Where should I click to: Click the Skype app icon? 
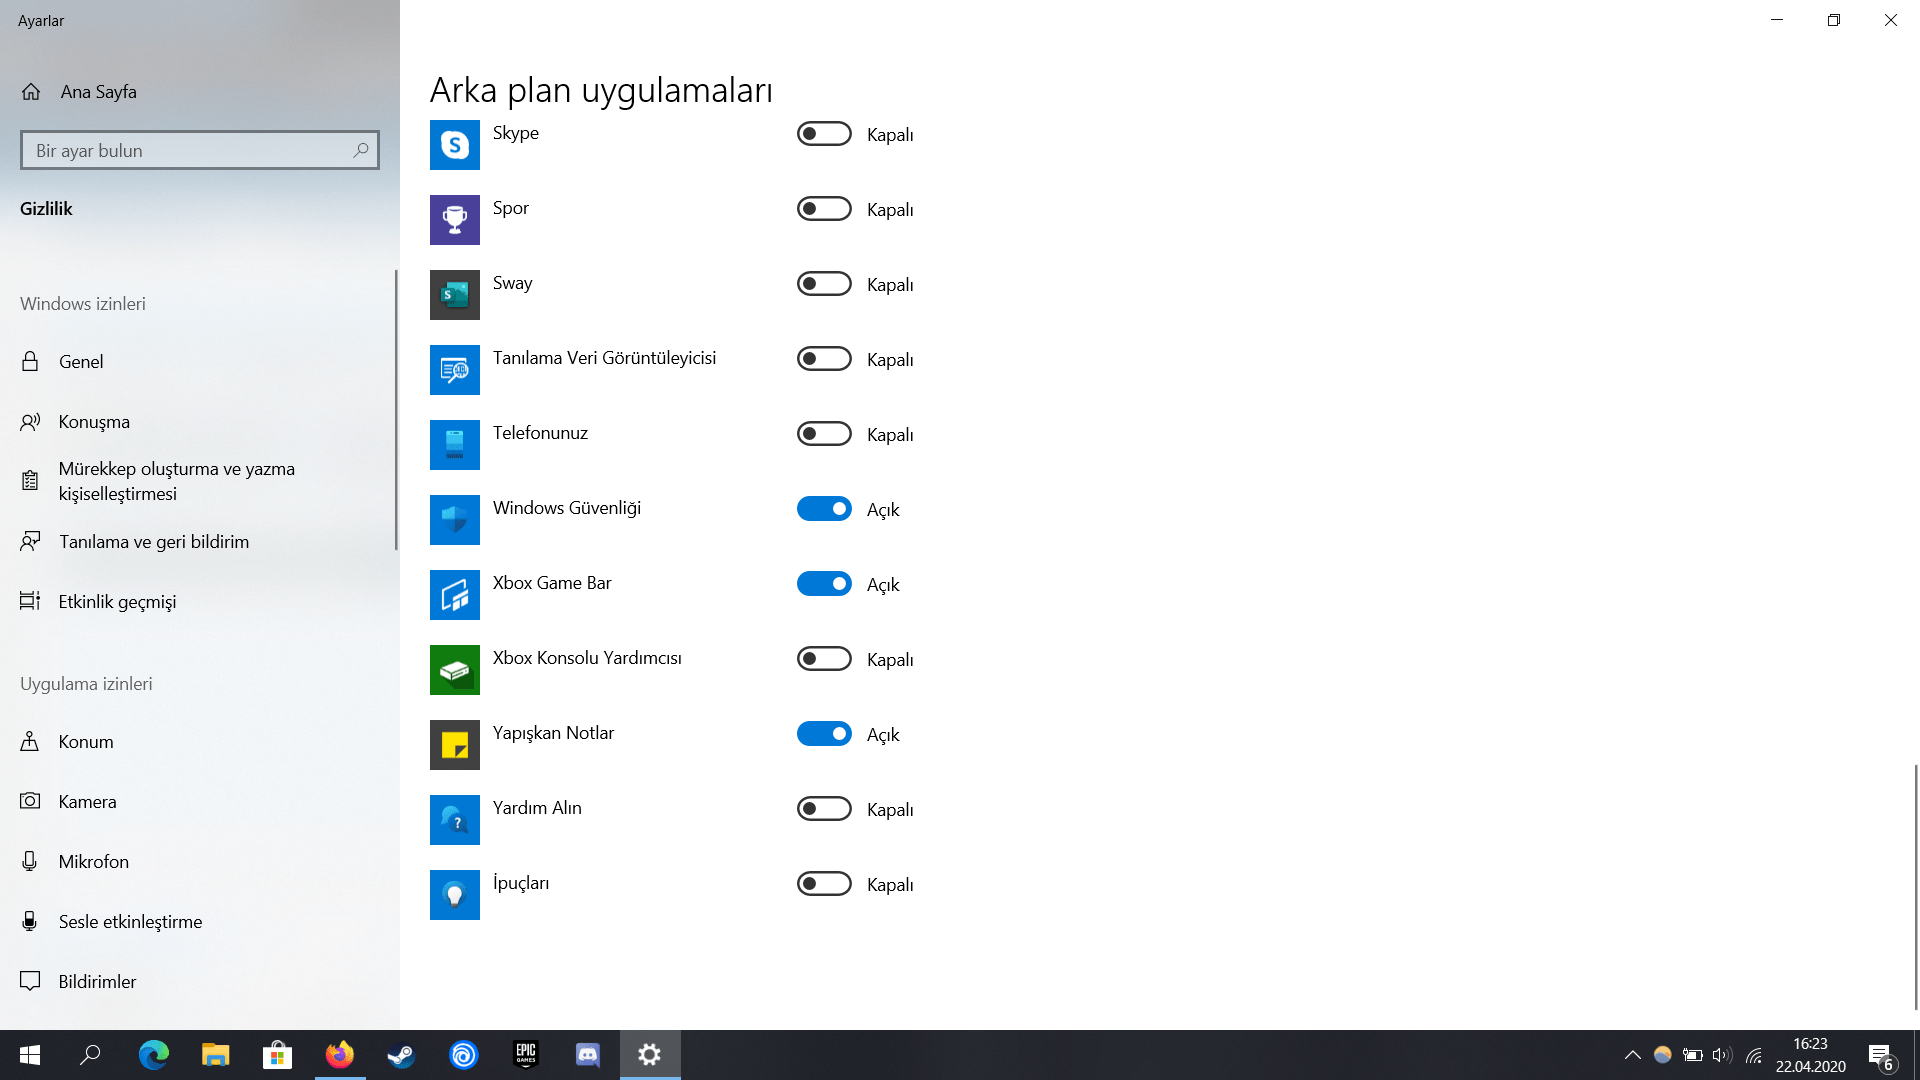[454, 145]
